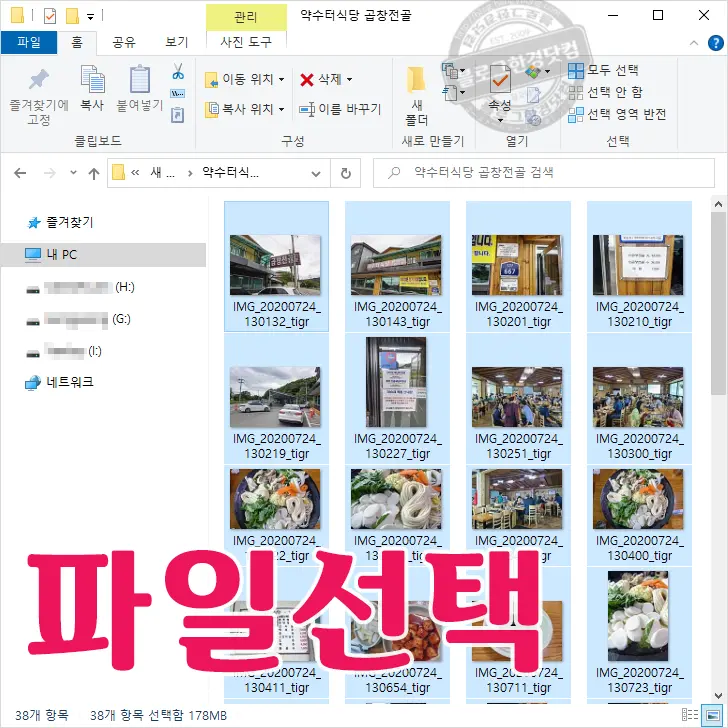Open the help question mark icon
This screenshot has height=728, width=728.
[715, 43]
